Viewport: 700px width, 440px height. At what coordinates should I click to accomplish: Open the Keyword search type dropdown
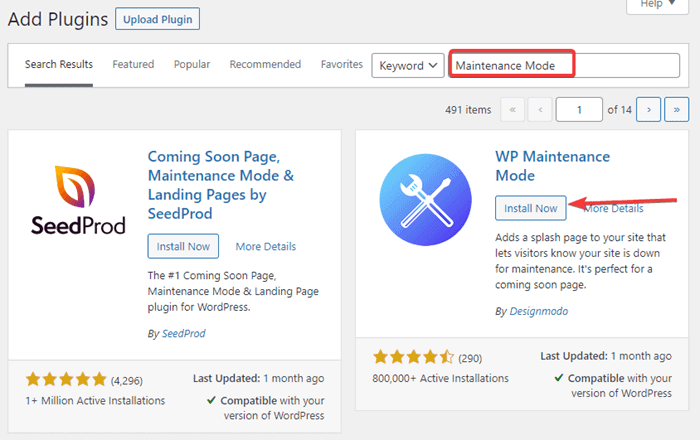pos(408,65)
